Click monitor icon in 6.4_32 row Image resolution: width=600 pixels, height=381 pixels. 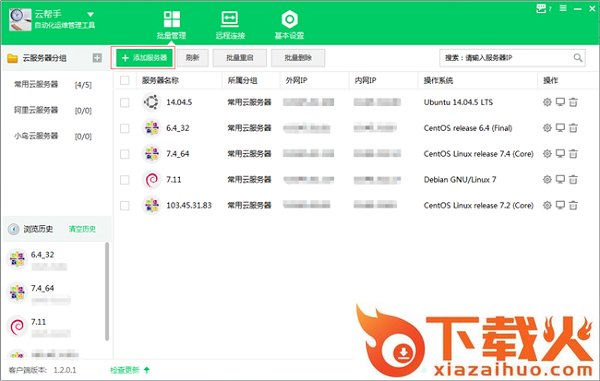[560, 128]
